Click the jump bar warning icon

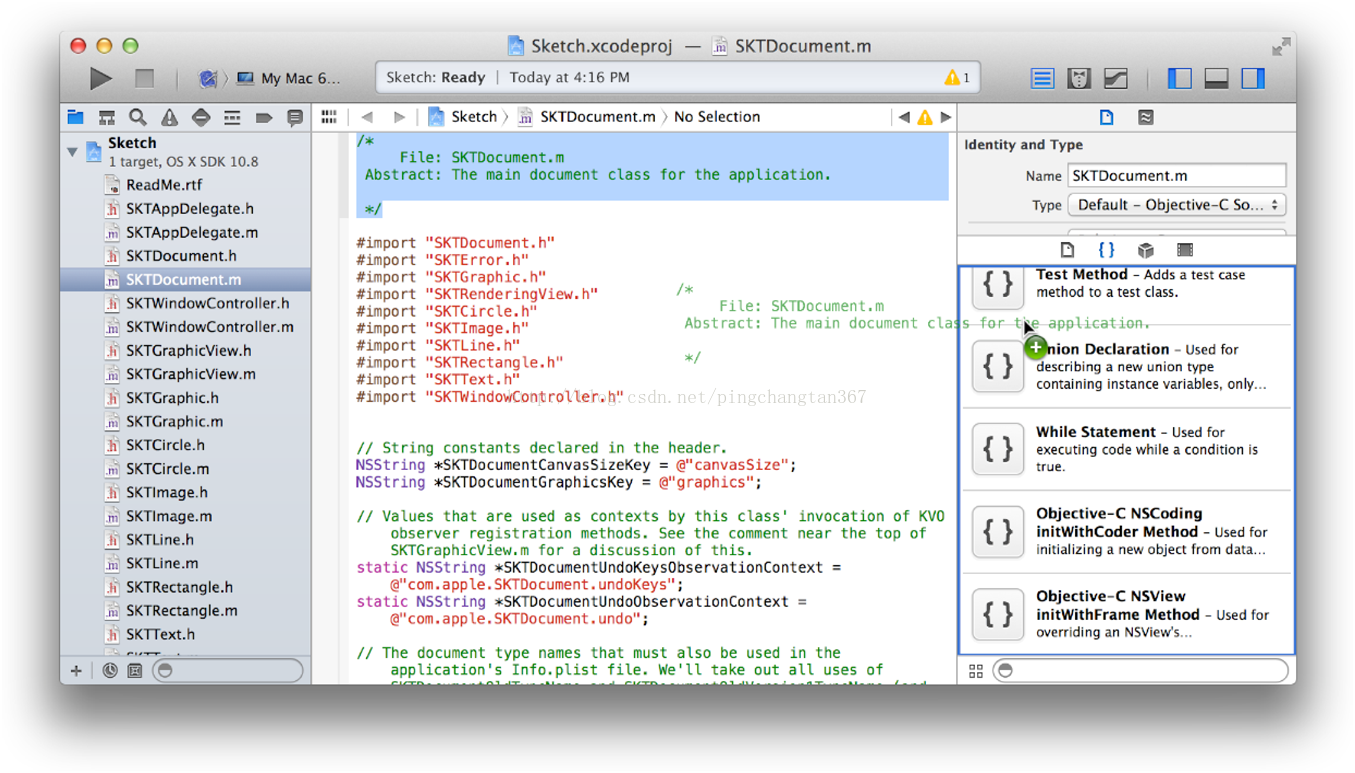click(x=925, y=117)
